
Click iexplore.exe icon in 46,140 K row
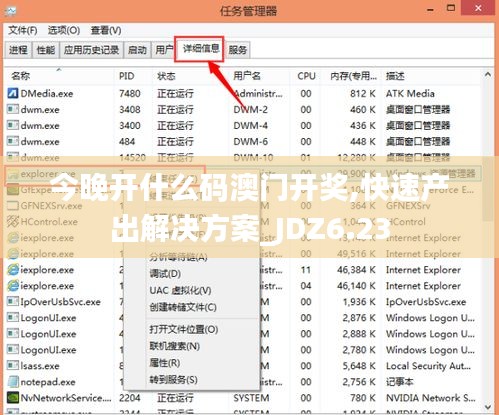pyautogui.click(x=13, y=286)
